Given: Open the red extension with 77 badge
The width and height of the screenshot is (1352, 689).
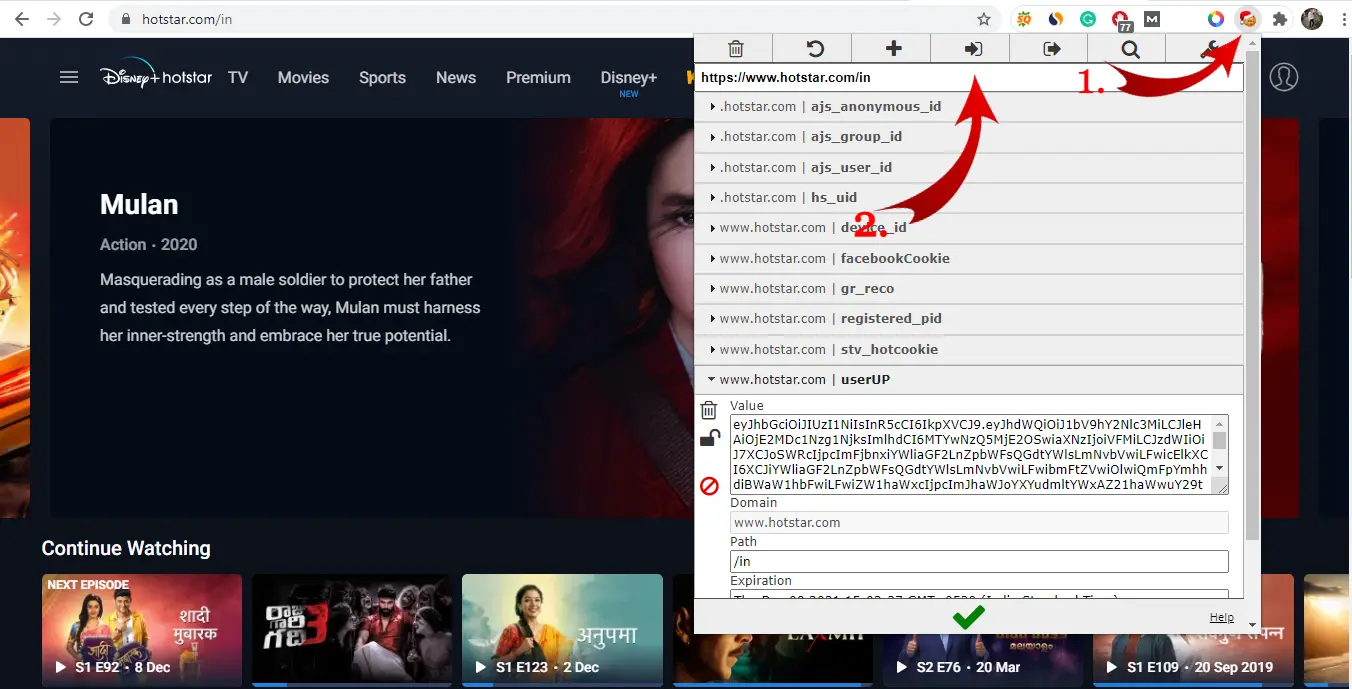Looking at the screenshot, I should (1120, 20).
